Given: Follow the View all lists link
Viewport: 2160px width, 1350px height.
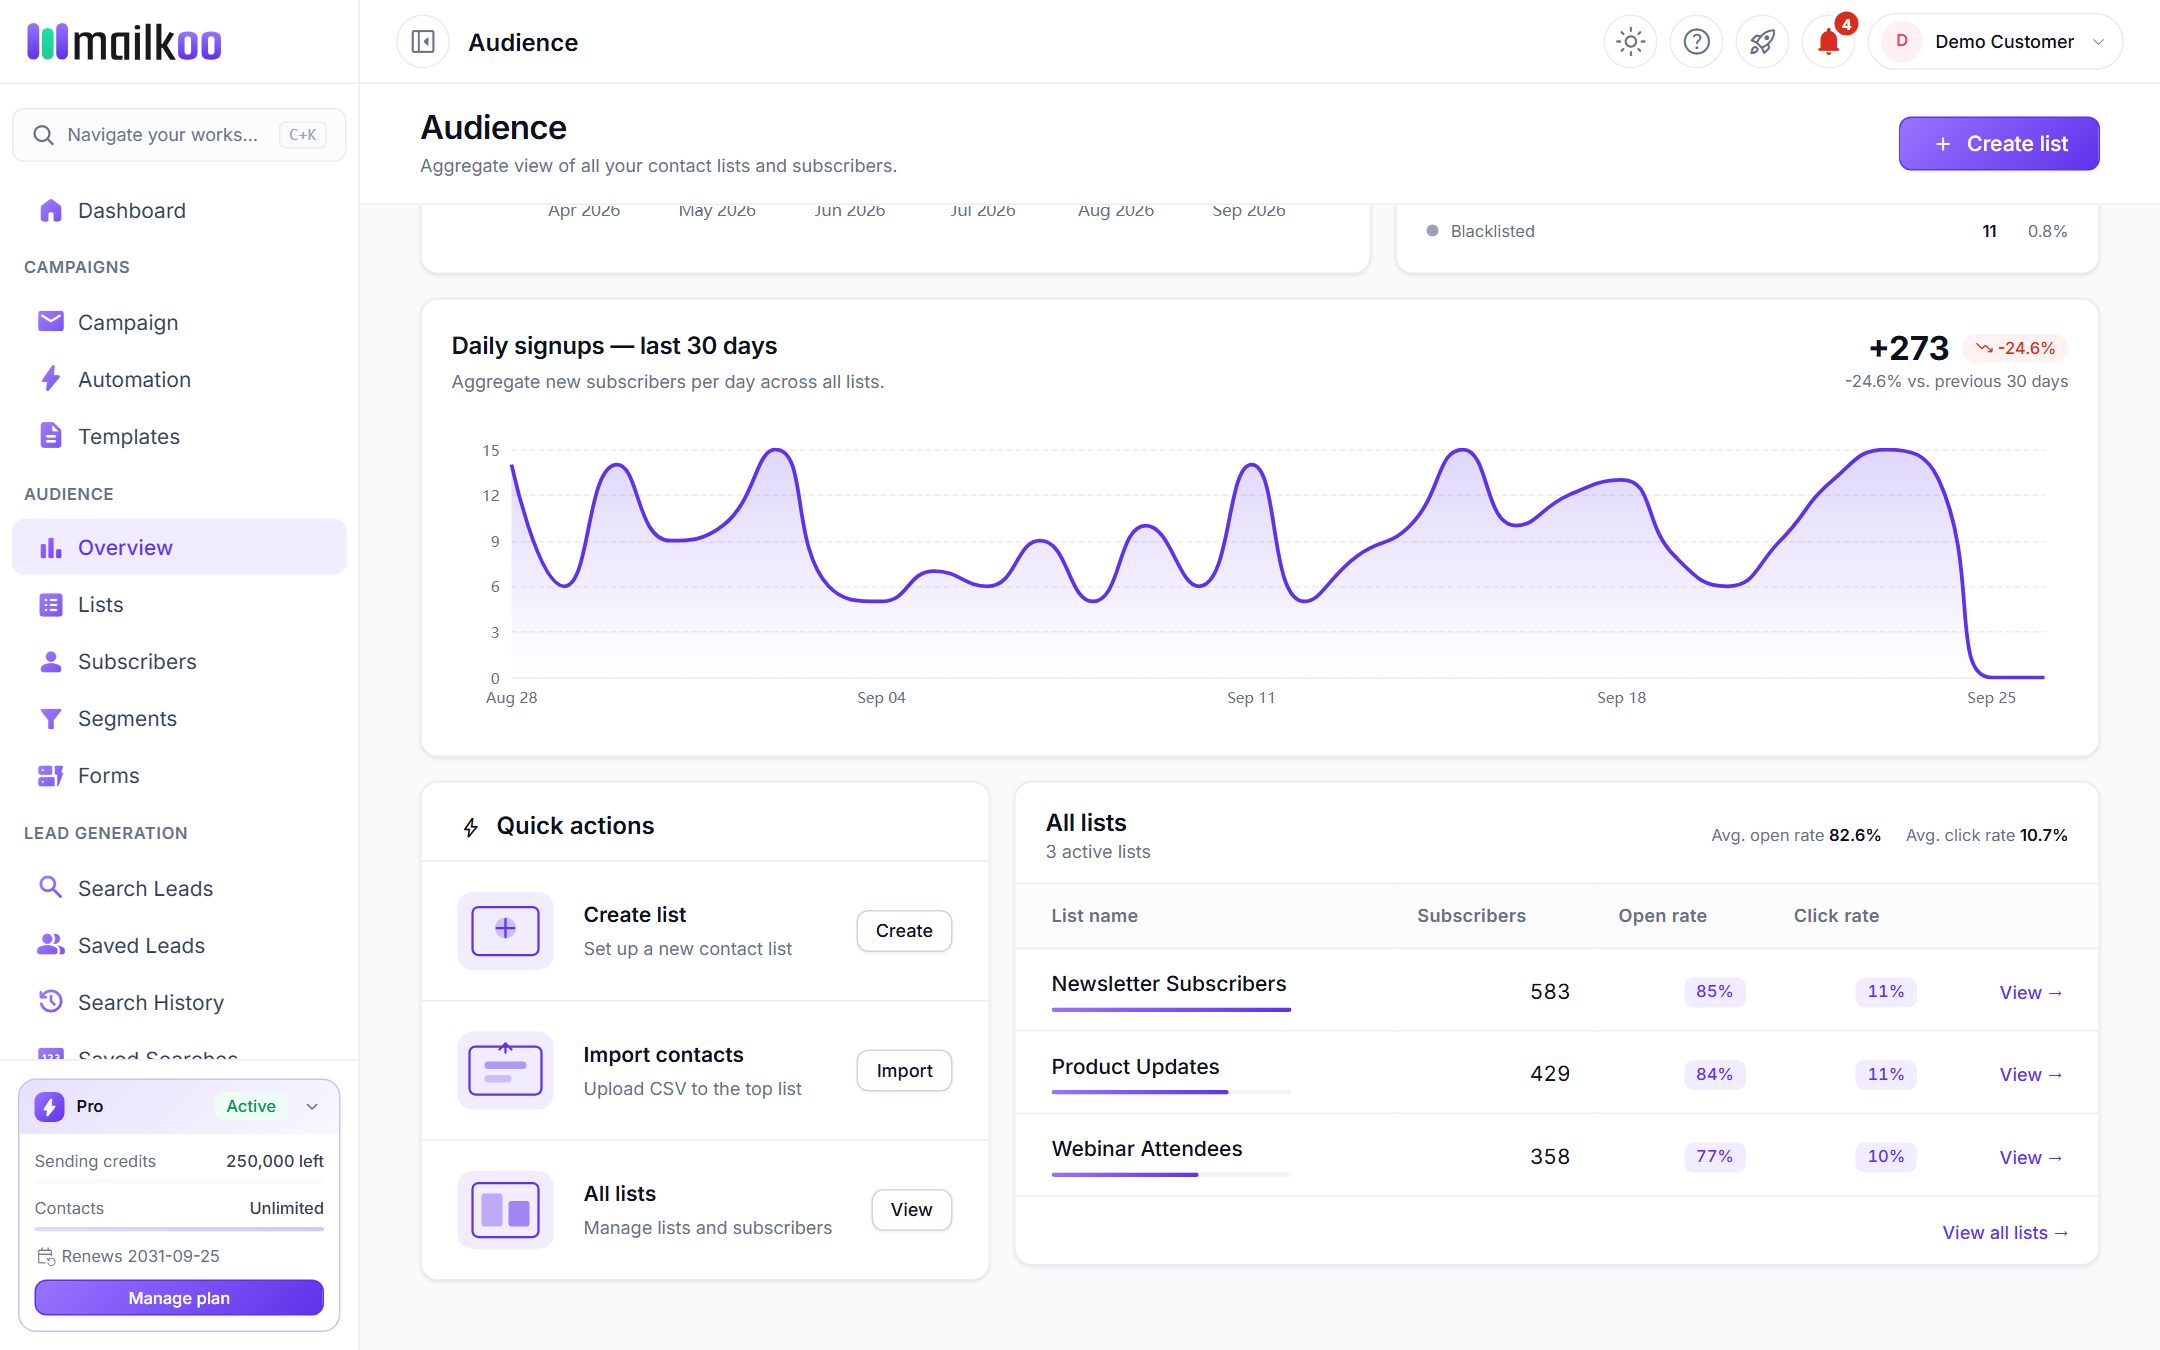Looking at the screenshot, I should (2005, 1233).
